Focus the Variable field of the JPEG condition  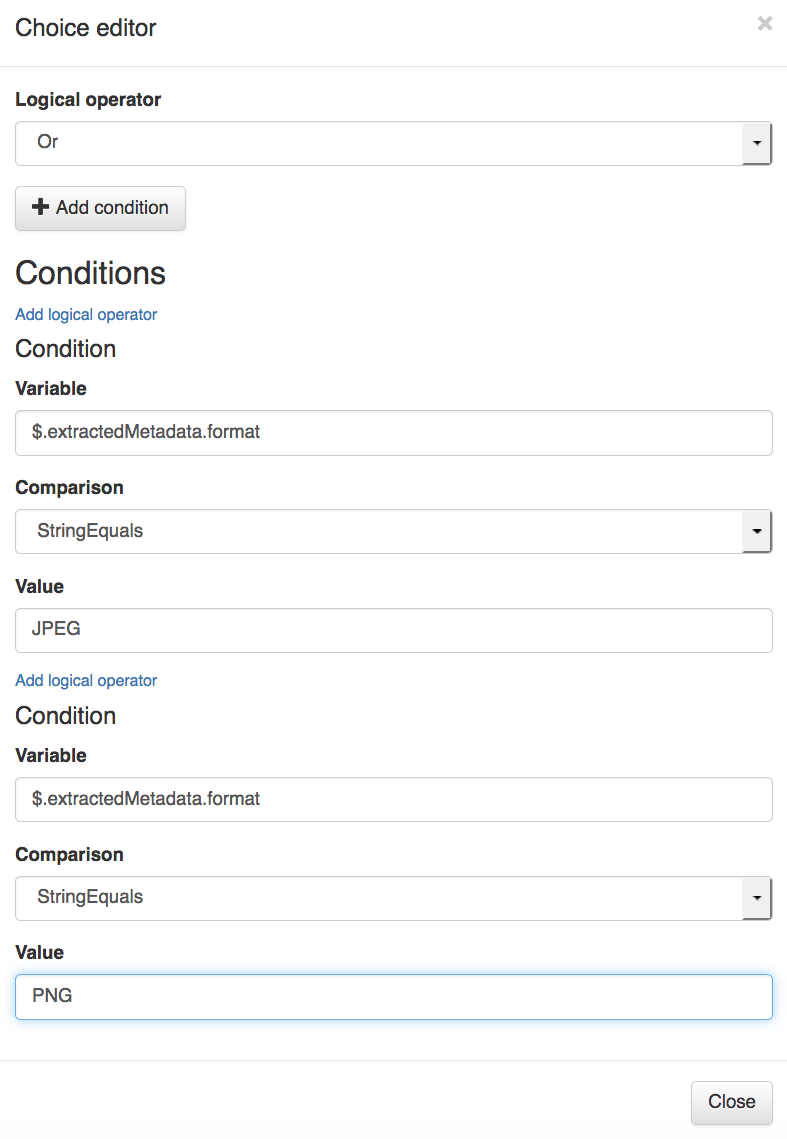[393, 433]
